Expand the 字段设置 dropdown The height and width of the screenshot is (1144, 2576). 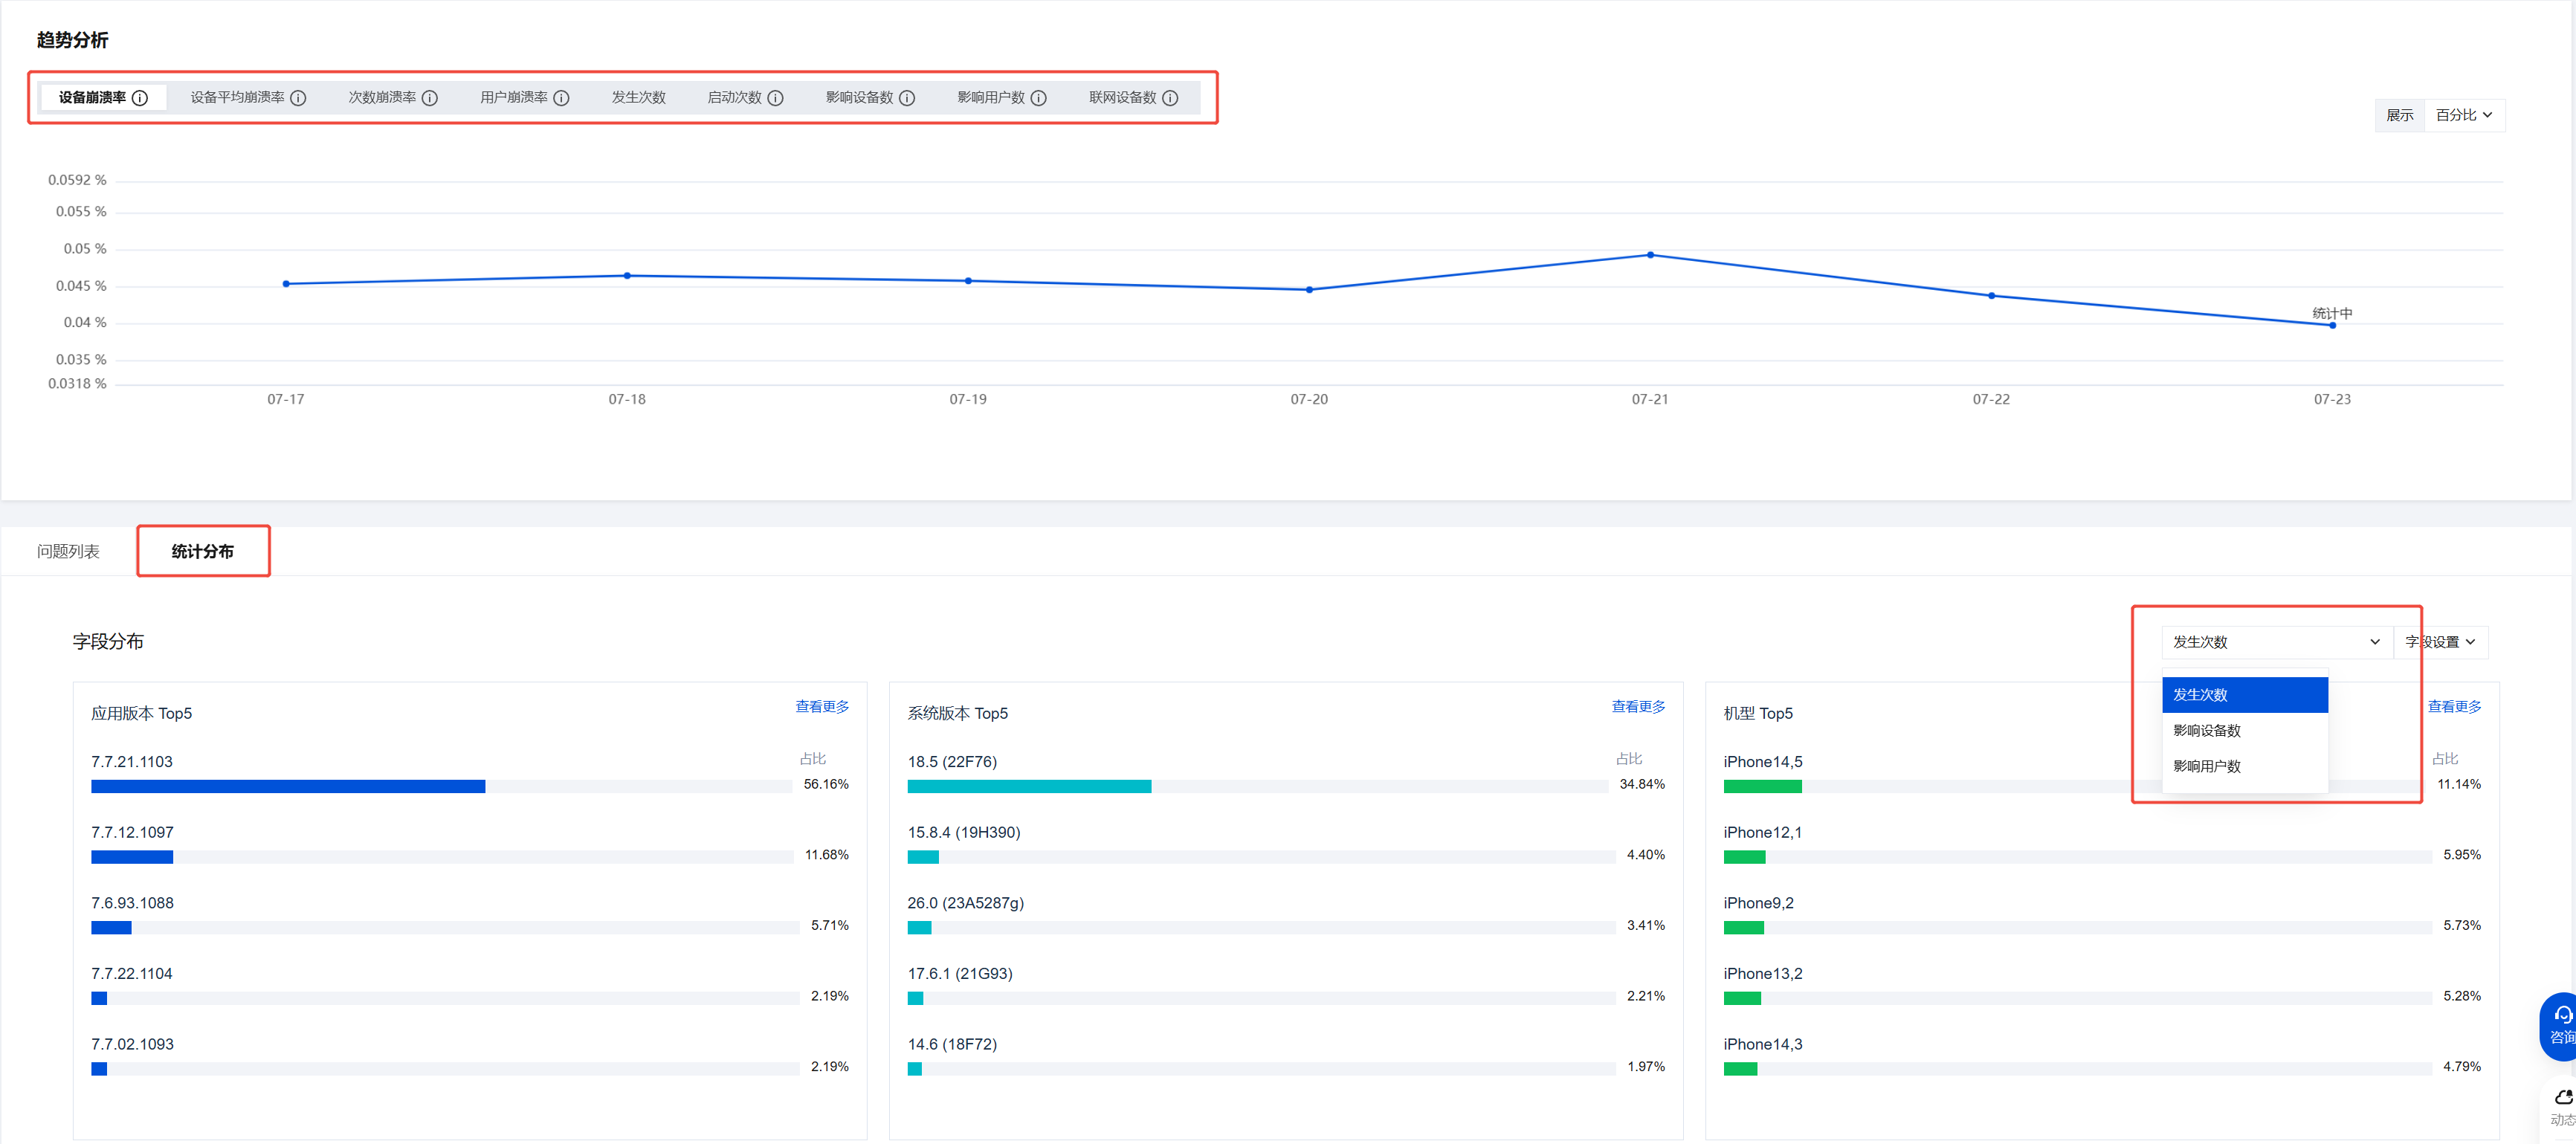(2439, 642)
